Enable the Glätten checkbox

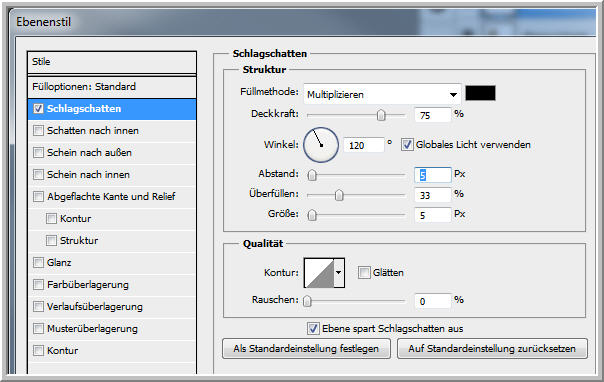[x=364, y=273]
